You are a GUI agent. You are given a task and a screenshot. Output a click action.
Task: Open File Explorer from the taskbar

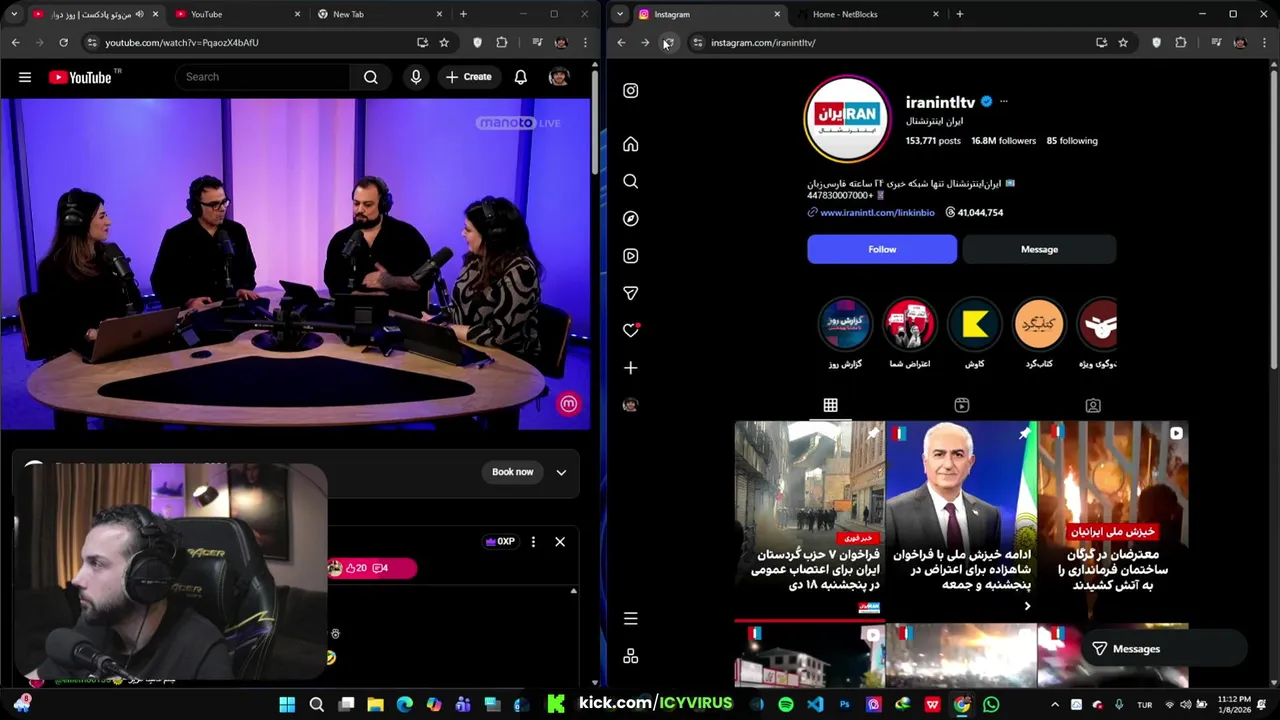[375, 704]
